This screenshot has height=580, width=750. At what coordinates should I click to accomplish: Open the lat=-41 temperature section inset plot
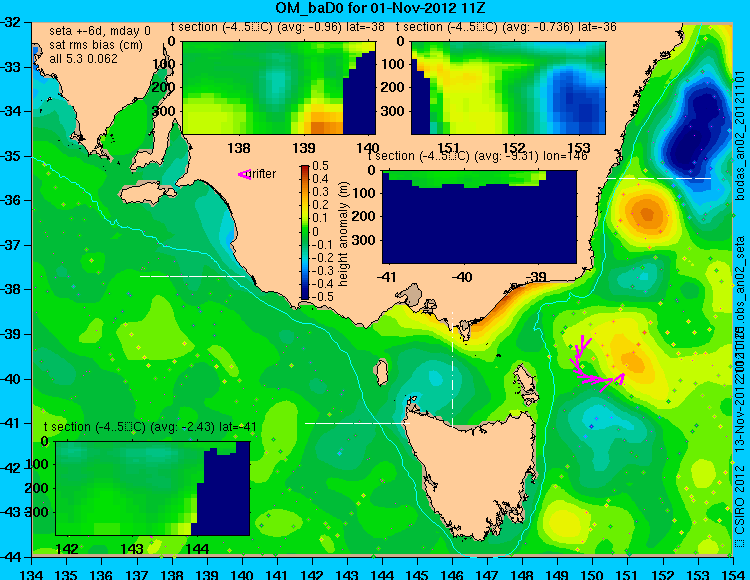point(153,488)
